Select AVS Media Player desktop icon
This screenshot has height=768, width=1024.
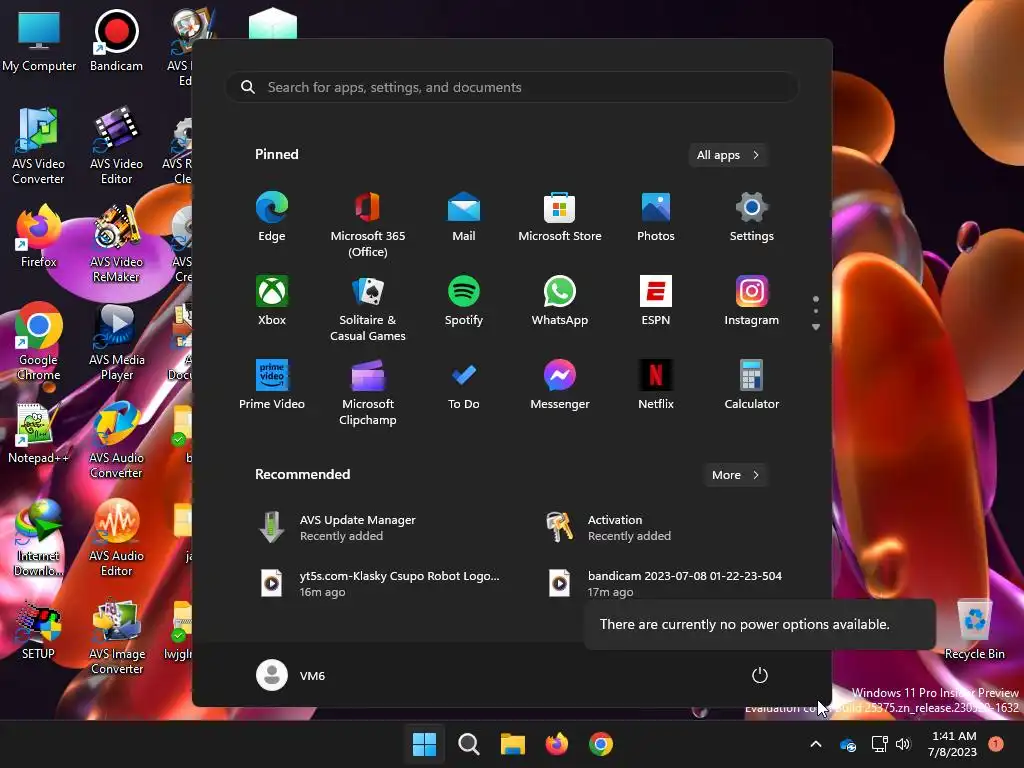tap(116, 342)
